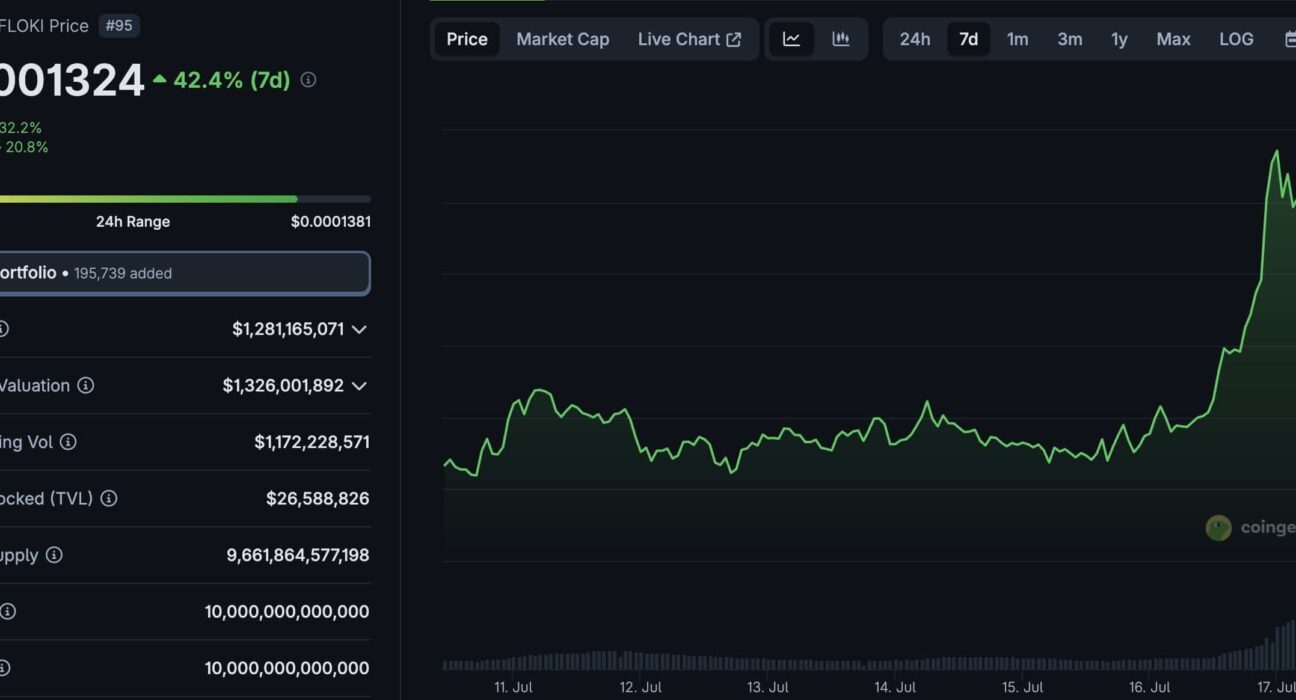Click the 12. Jul date axis label
The height and width of the screenshot is (700, 1296).
click(640, 687)
